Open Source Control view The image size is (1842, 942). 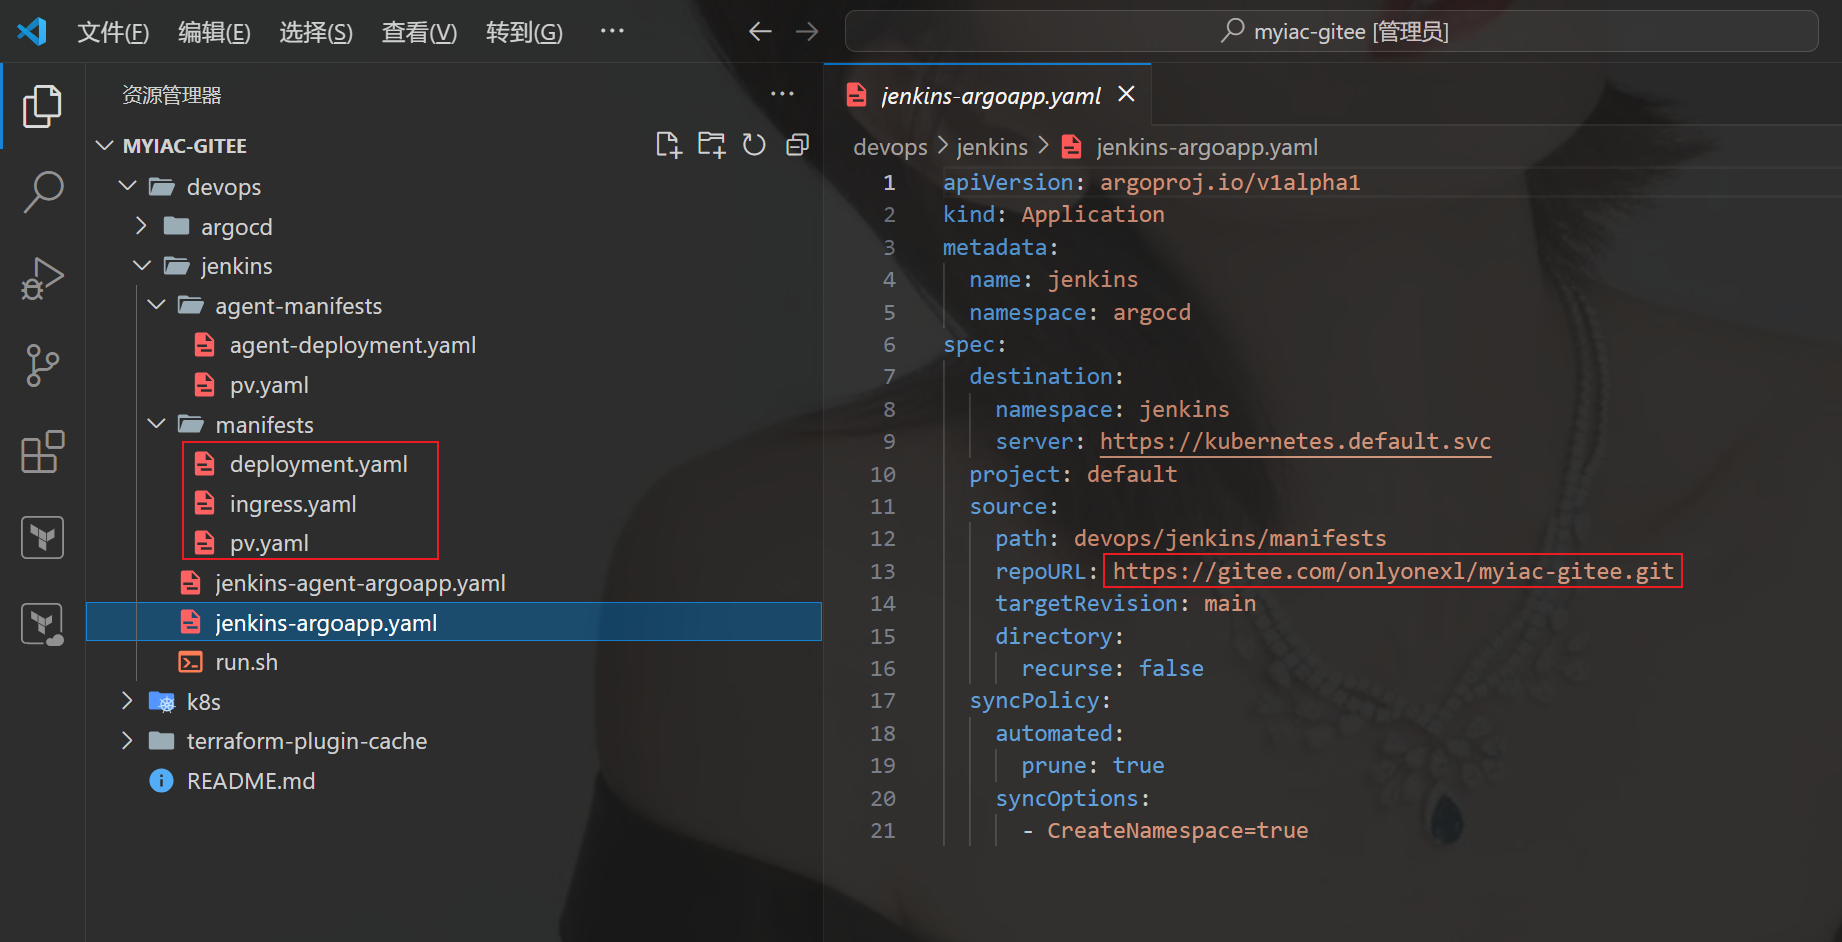[42, 365]
